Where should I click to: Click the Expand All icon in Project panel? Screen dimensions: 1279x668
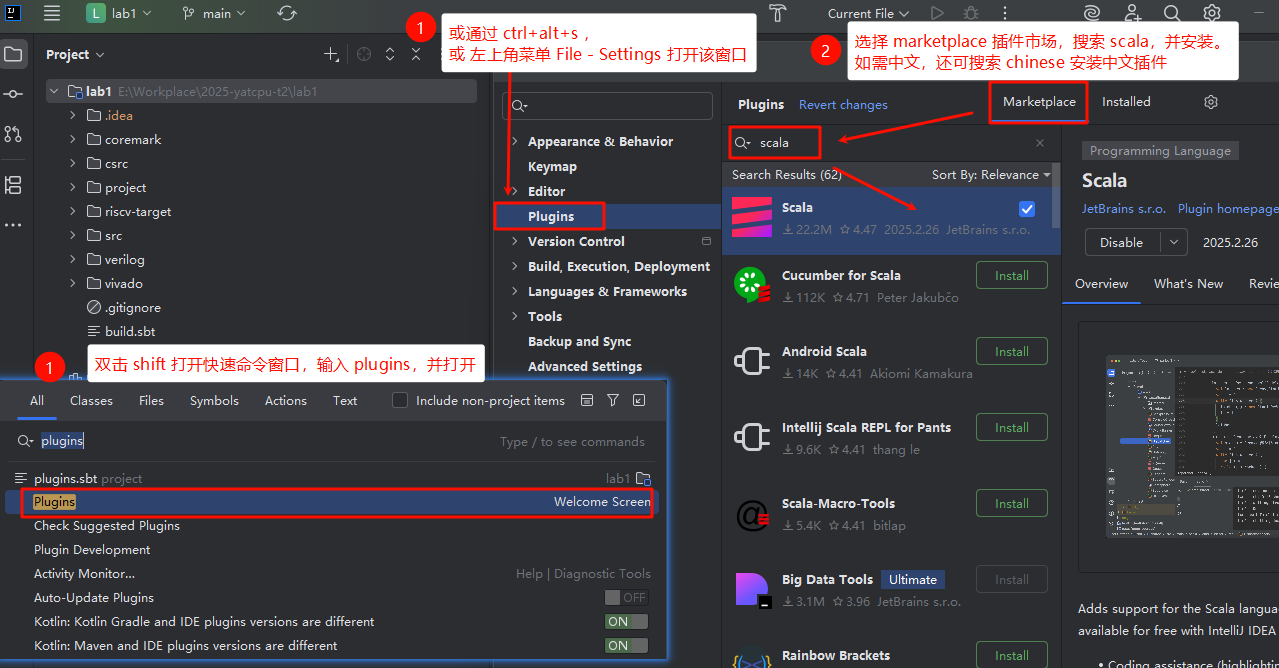[390, 54]
